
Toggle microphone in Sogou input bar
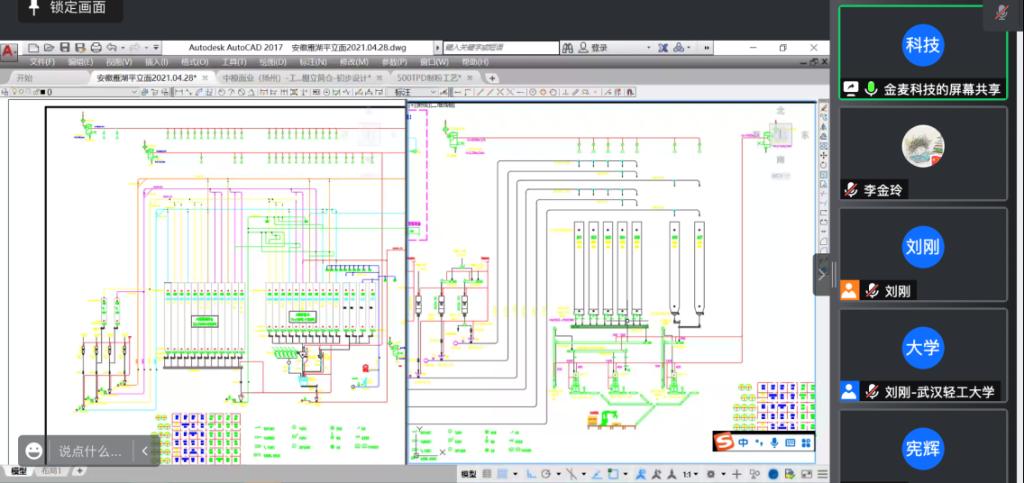click(773, 442)
